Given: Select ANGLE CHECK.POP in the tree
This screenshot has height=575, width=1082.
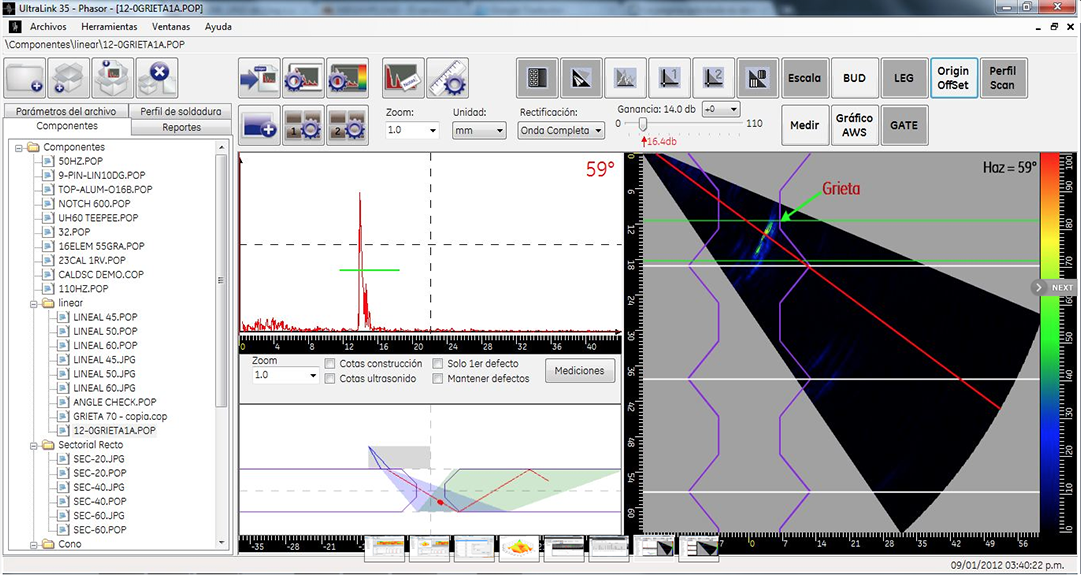Looking at the screenshot, I should tap(115, 402).
